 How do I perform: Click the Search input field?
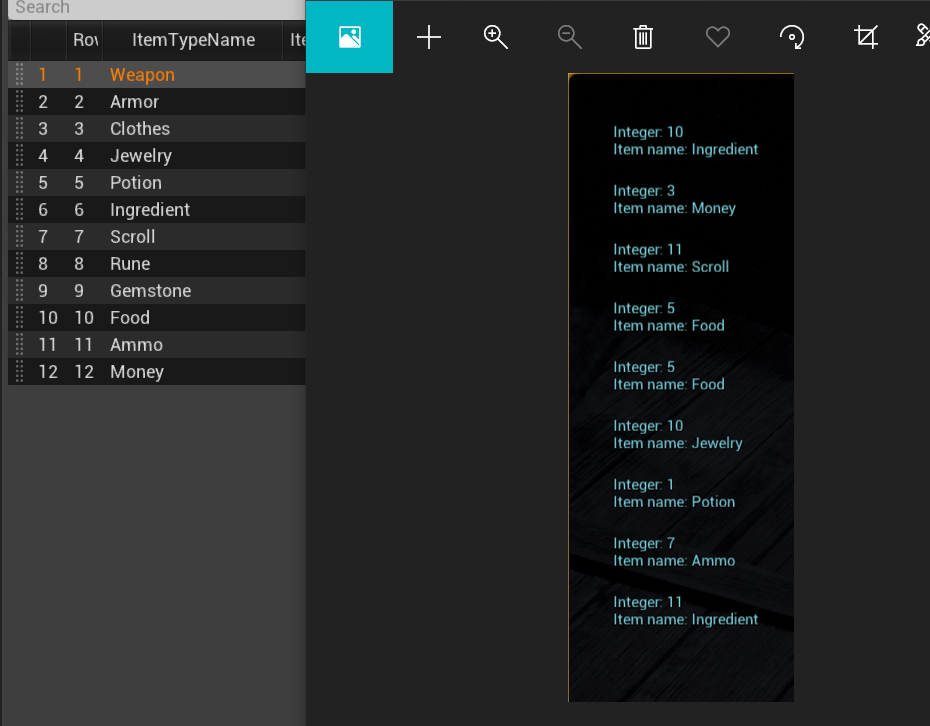click(157, 8)
